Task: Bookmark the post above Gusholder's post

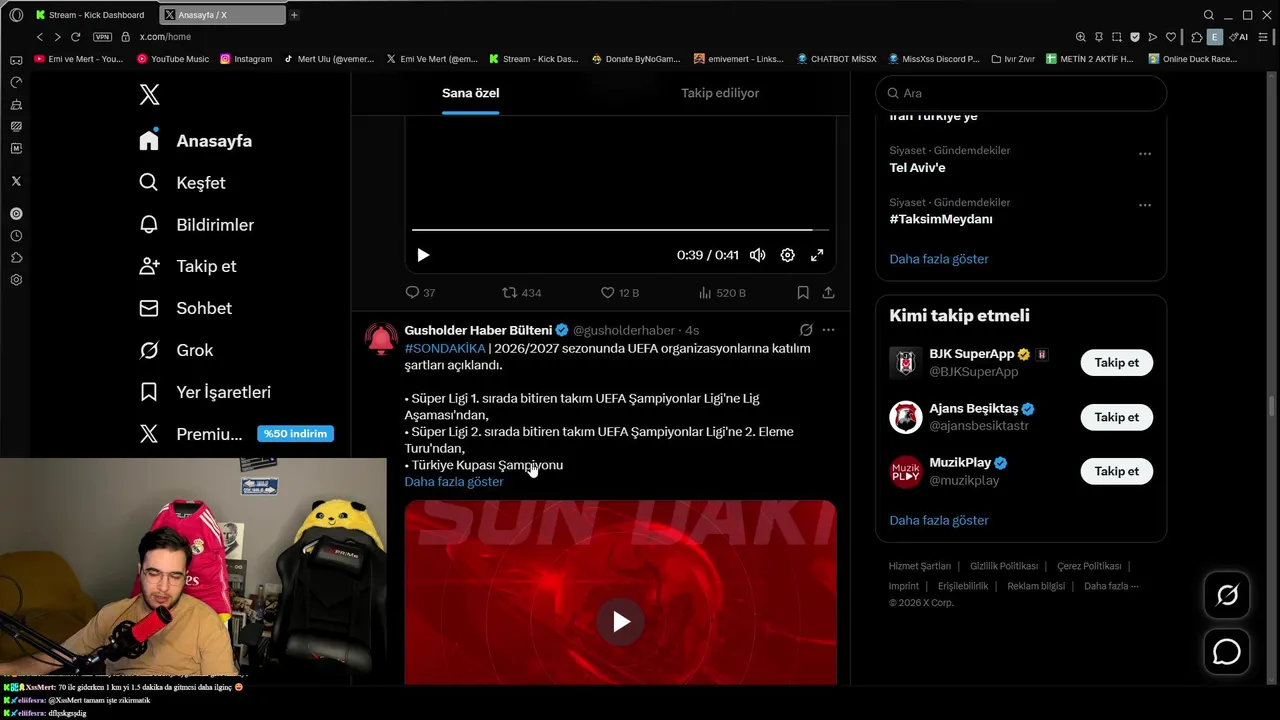Action: (803, 293)
